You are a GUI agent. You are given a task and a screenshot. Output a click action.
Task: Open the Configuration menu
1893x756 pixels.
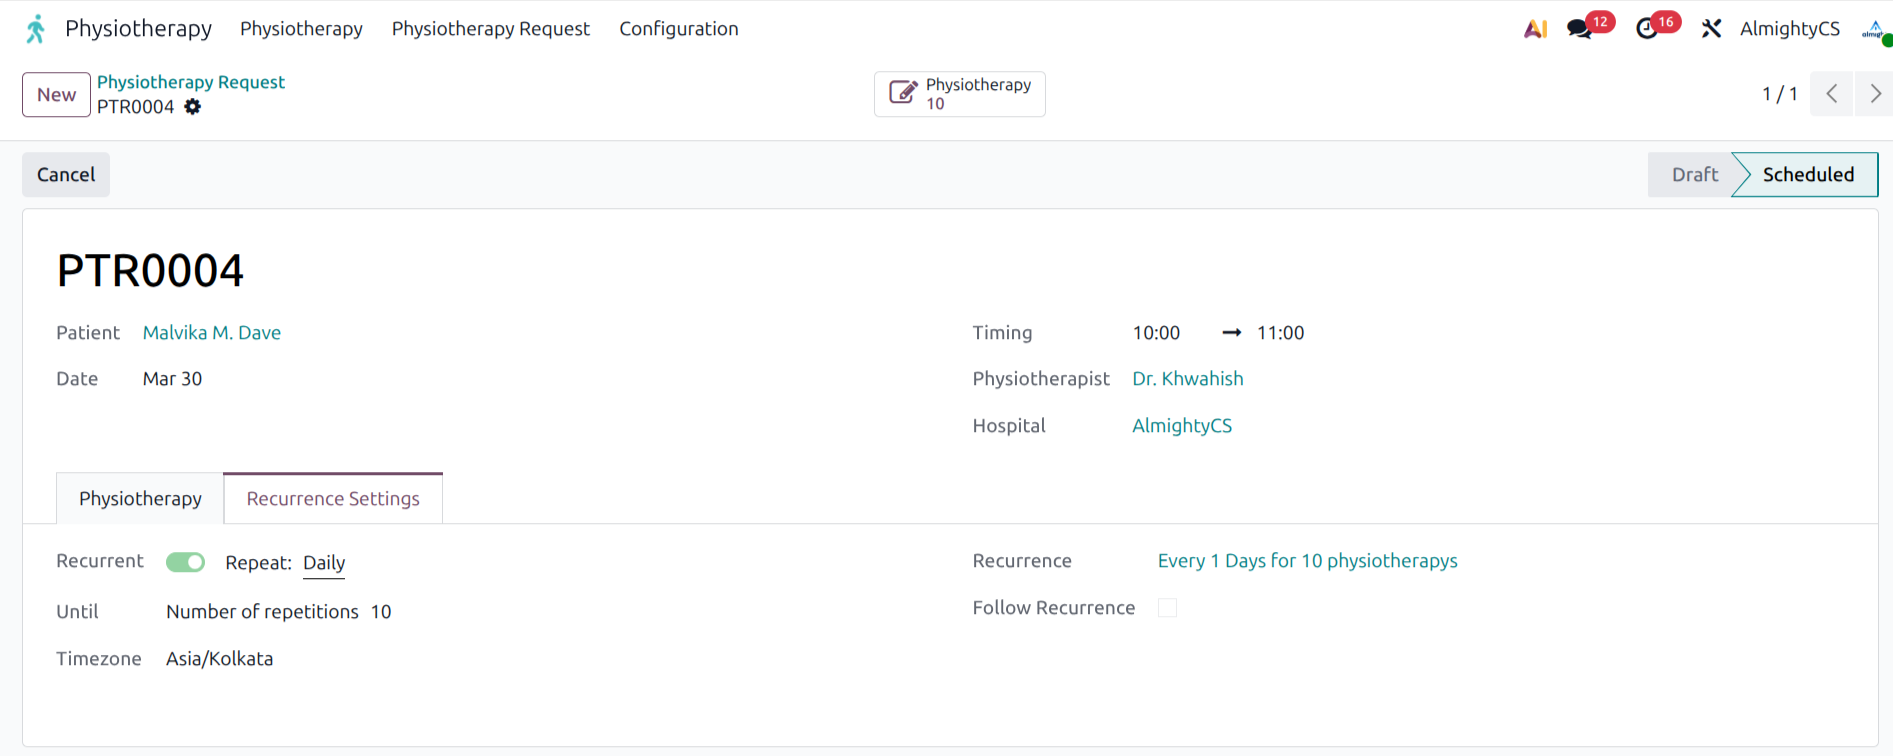(678, 29)
